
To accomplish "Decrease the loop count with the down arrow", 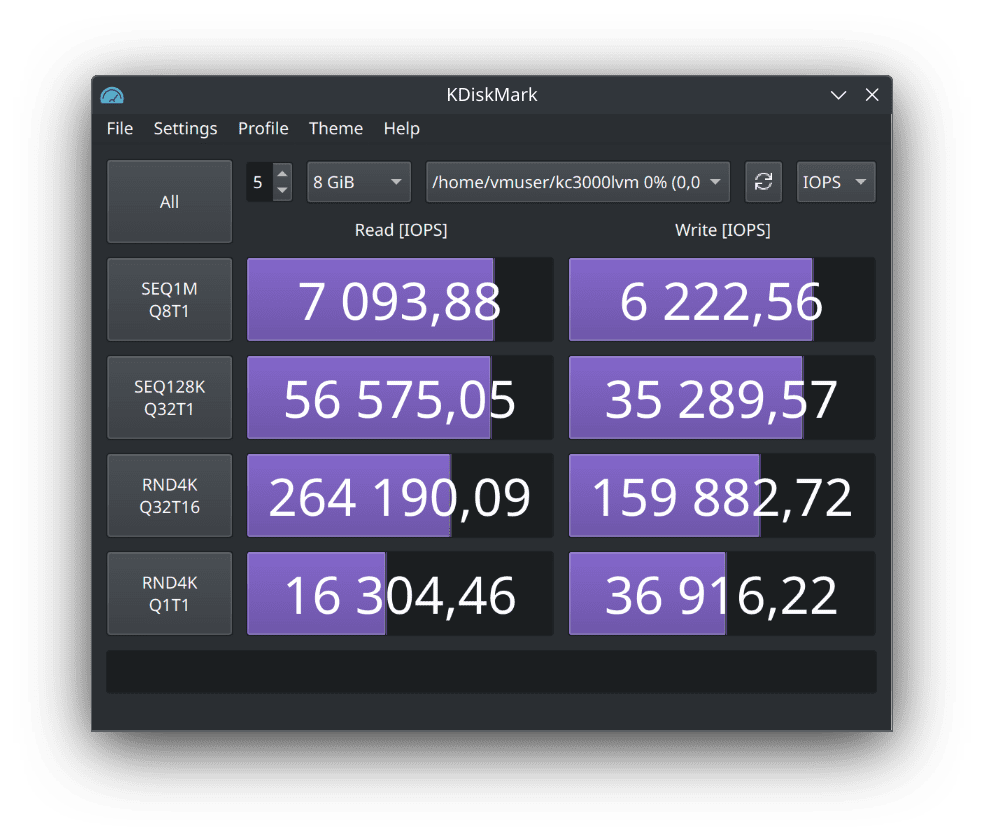I will click(x=282, y=191).
